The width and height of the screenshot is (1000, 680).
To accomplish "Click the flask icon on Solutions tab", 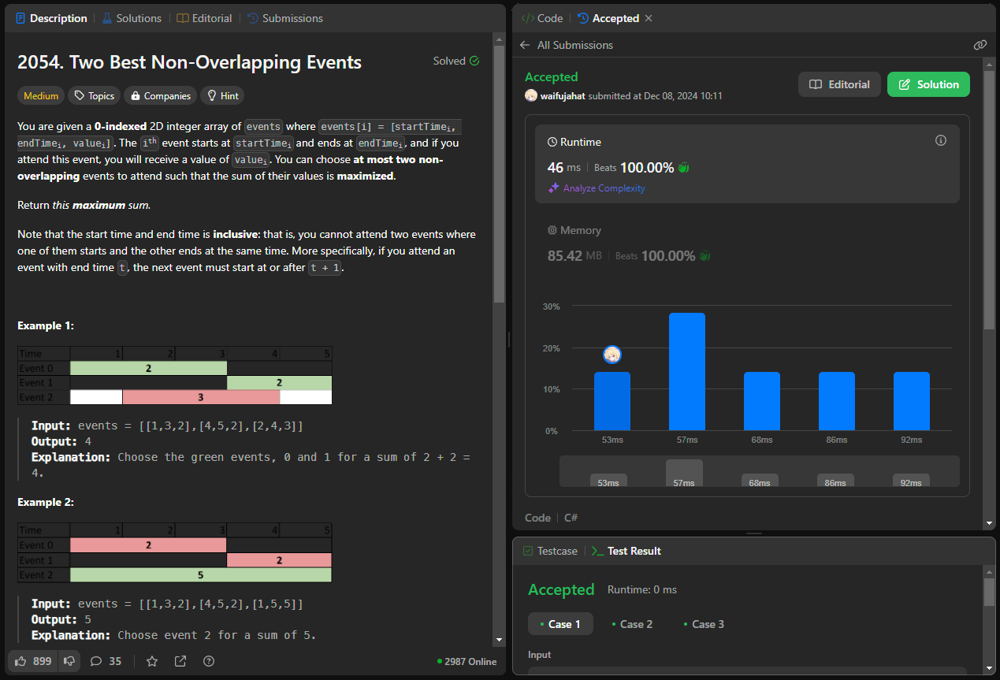I will point(107,18).
